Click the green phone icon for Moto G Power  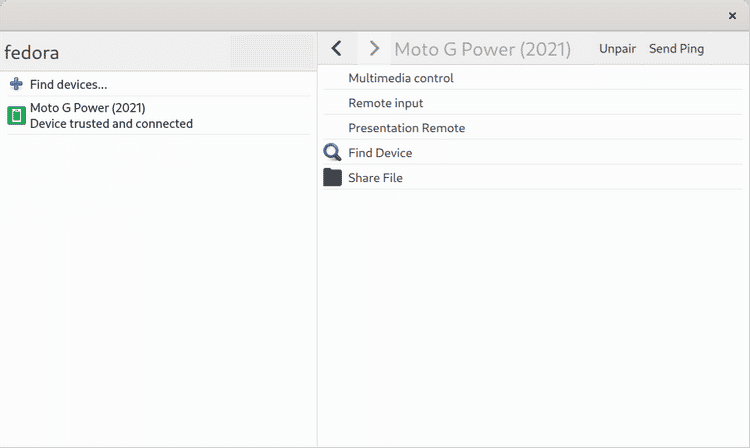(16, 116)
